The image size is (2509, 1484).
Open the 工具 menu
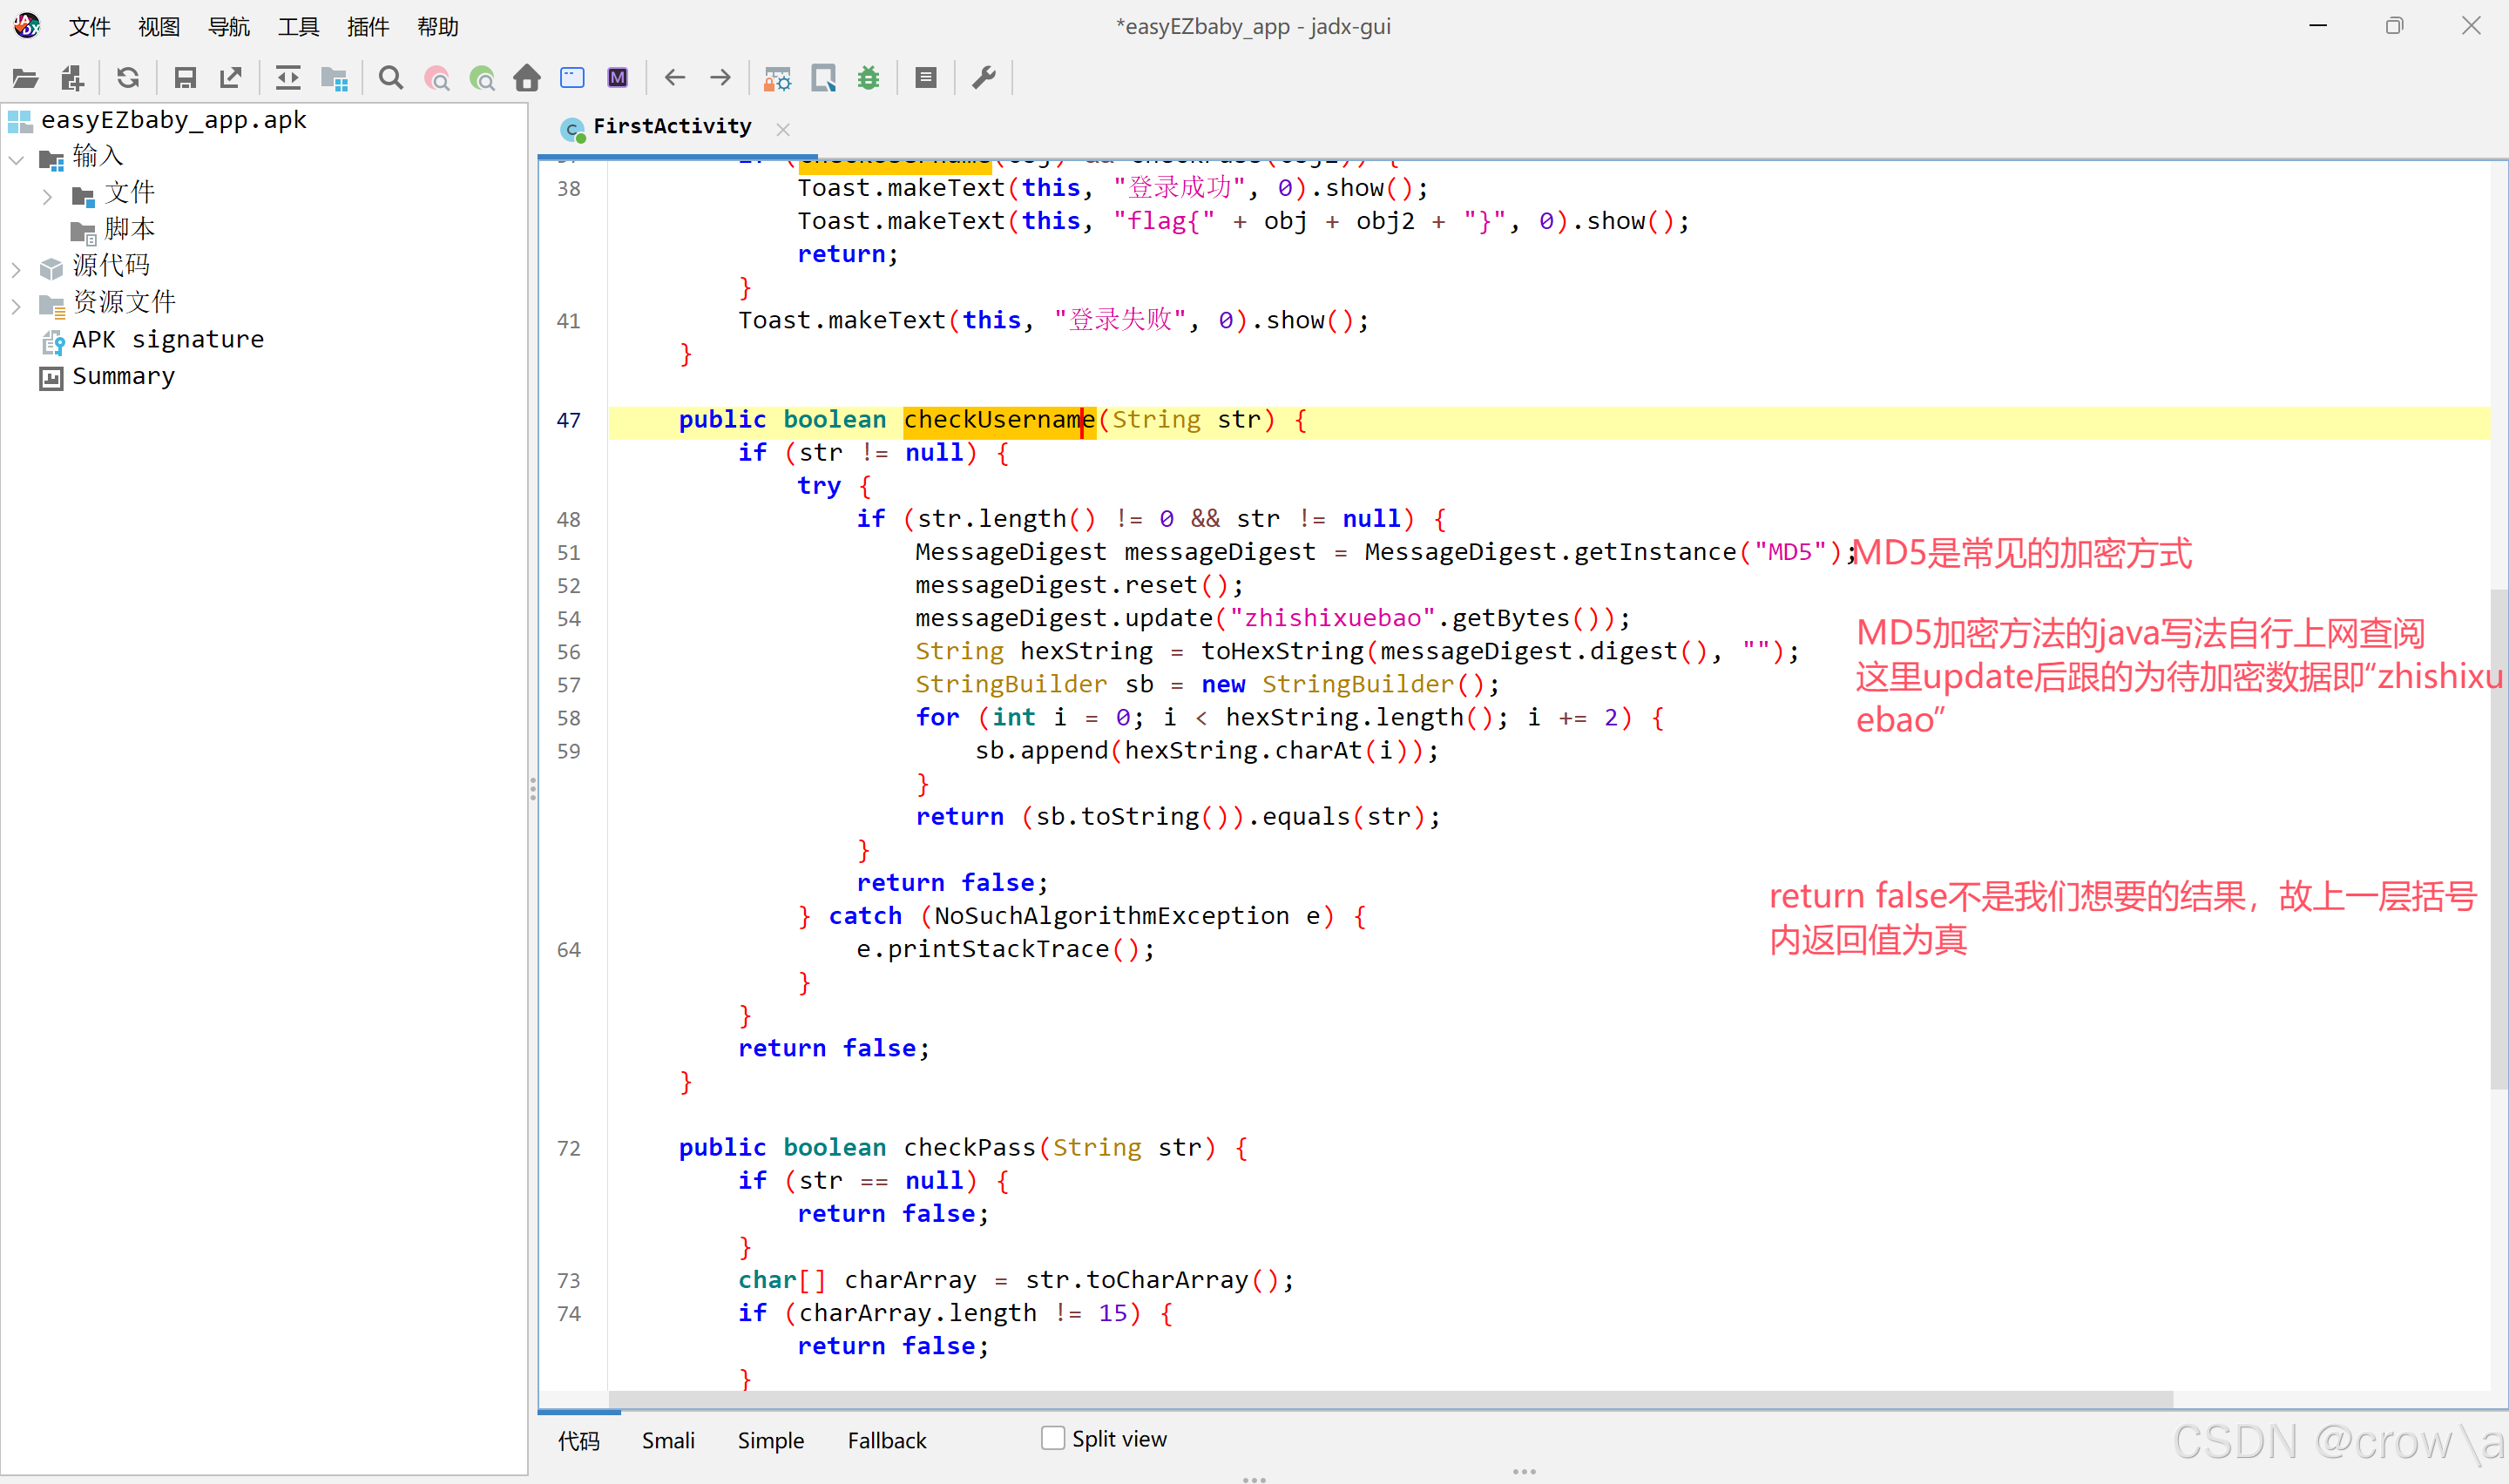298,27
